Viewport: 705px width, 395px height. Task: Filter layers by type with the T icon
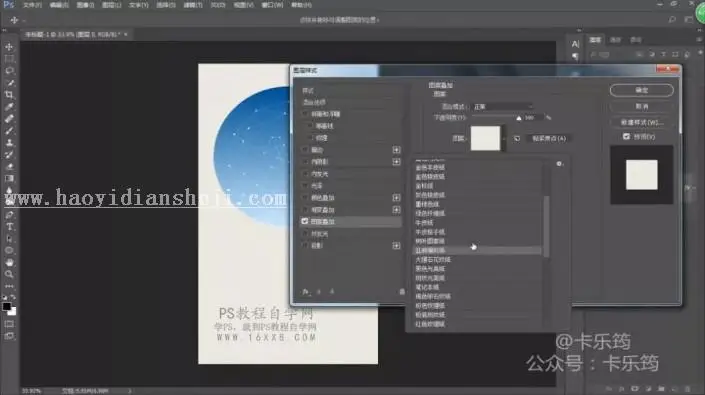point(663,54)
